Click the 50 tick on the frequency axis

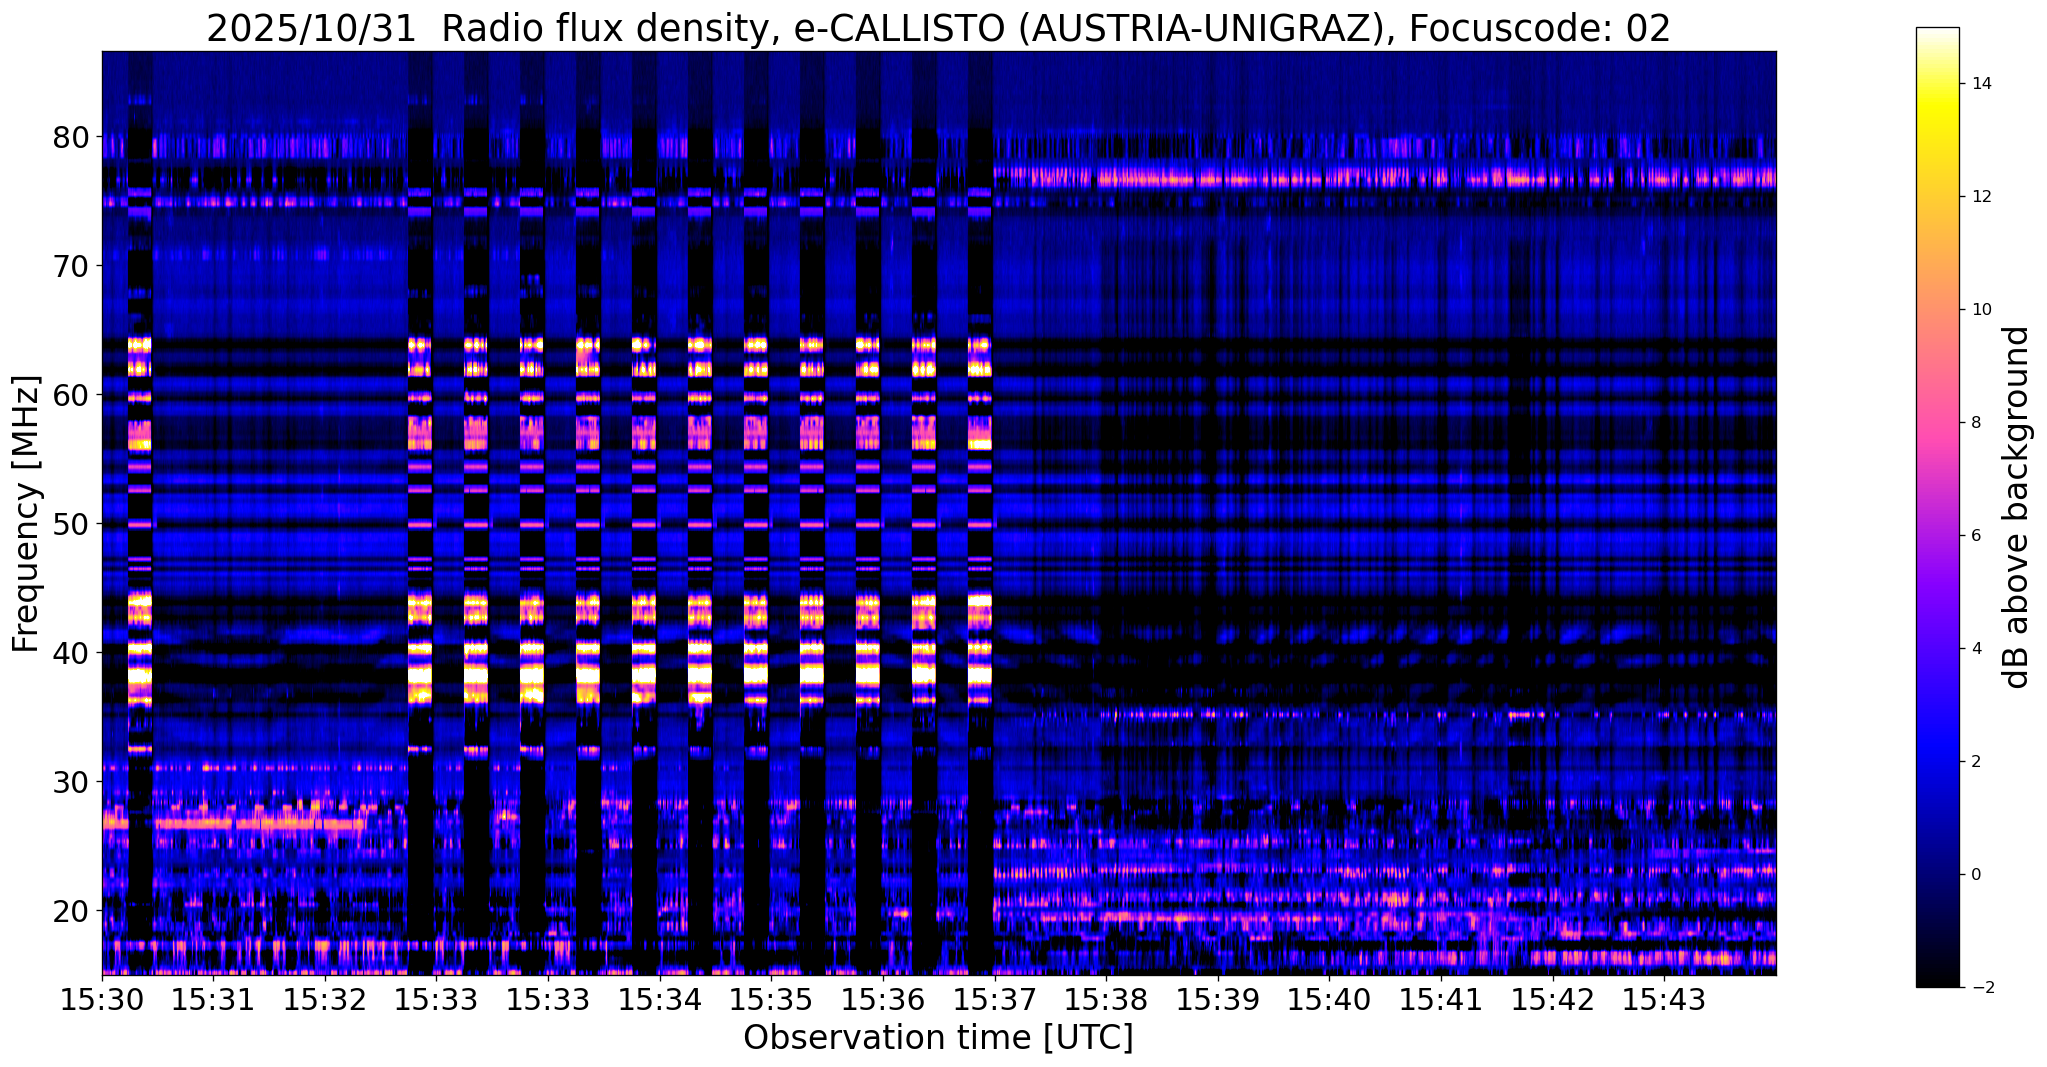(71, 523)
